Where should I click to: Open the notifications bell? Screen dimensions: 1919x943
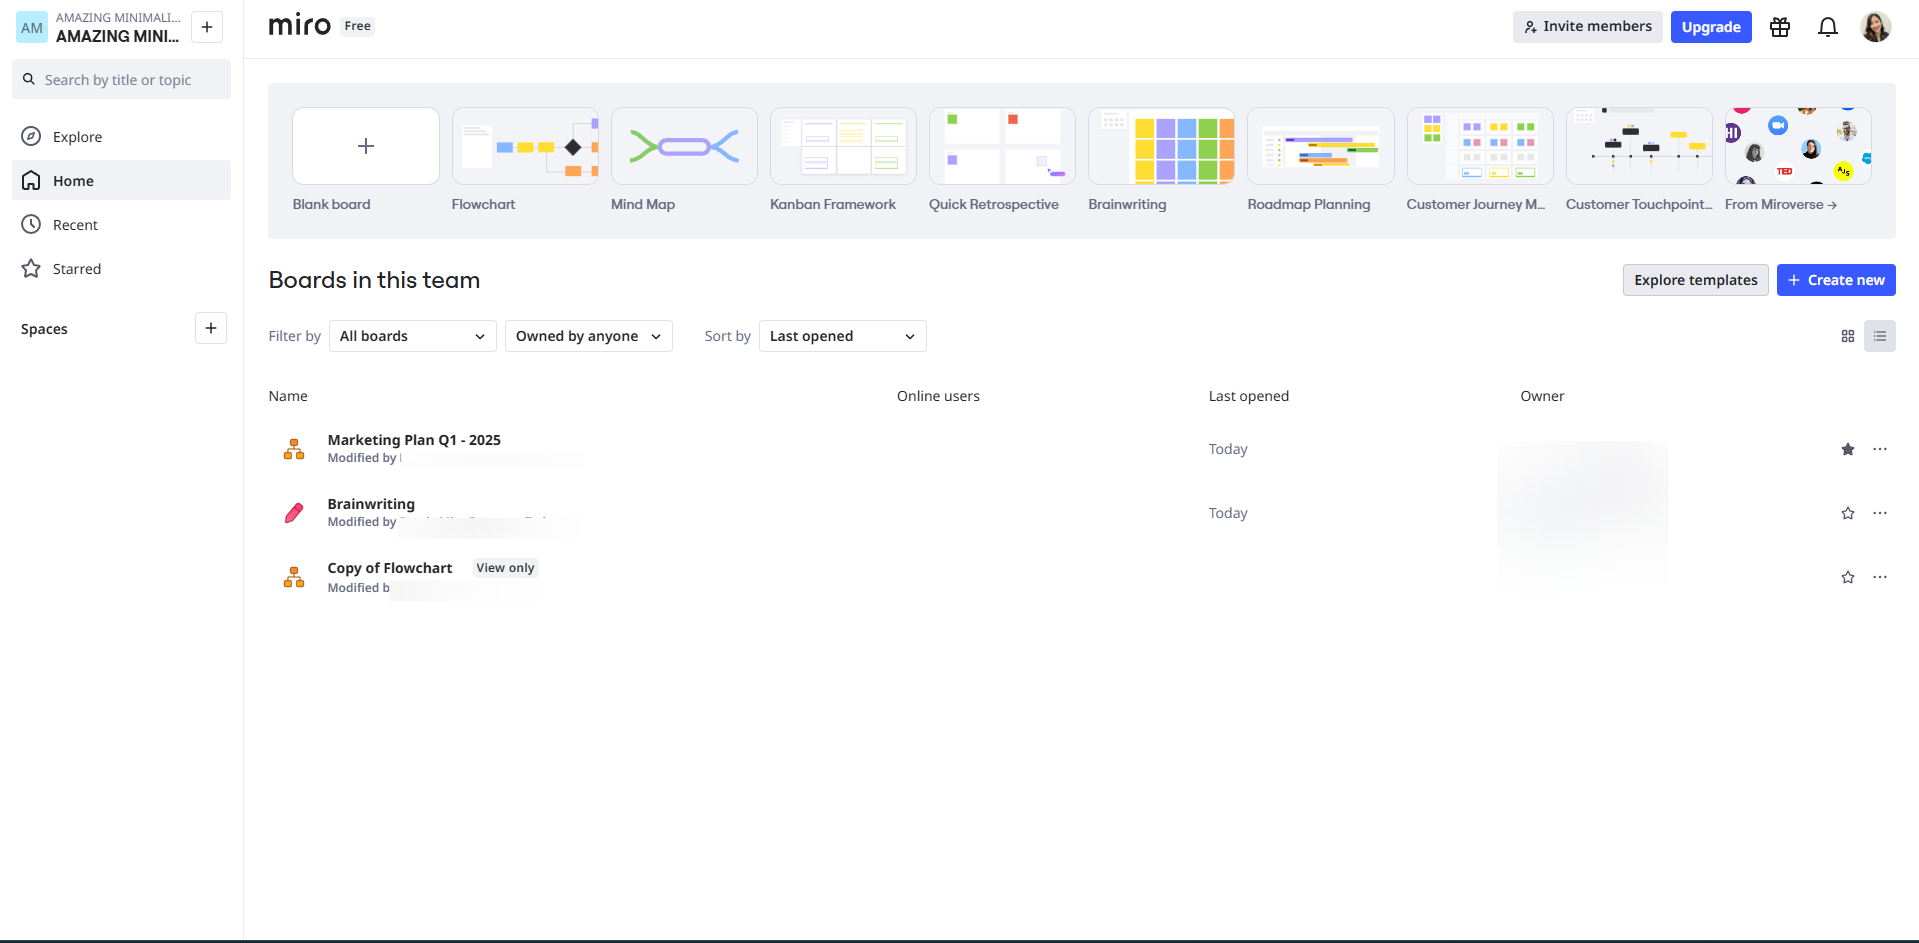click(x=1827, y=27)
